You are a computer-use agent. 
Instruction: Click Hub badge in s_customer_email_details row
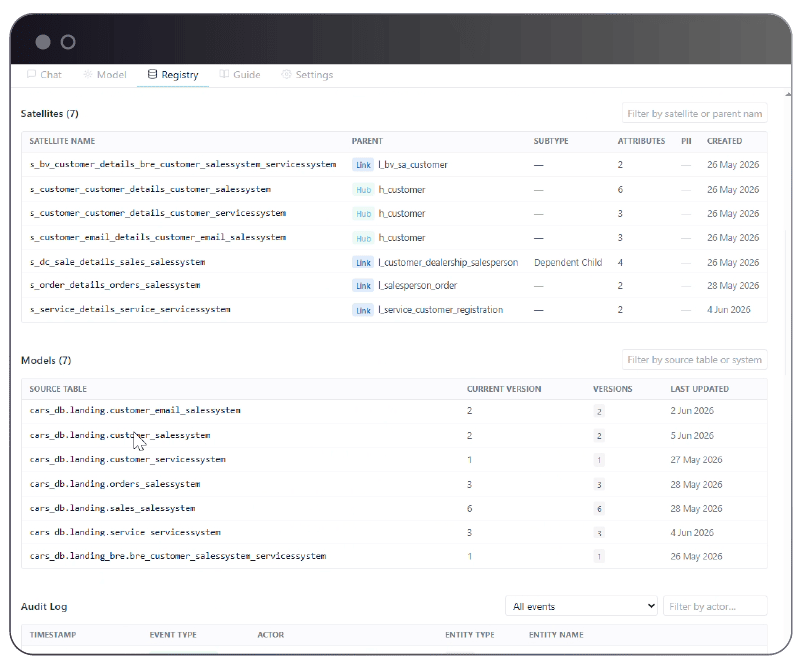[x=363, y=238]
